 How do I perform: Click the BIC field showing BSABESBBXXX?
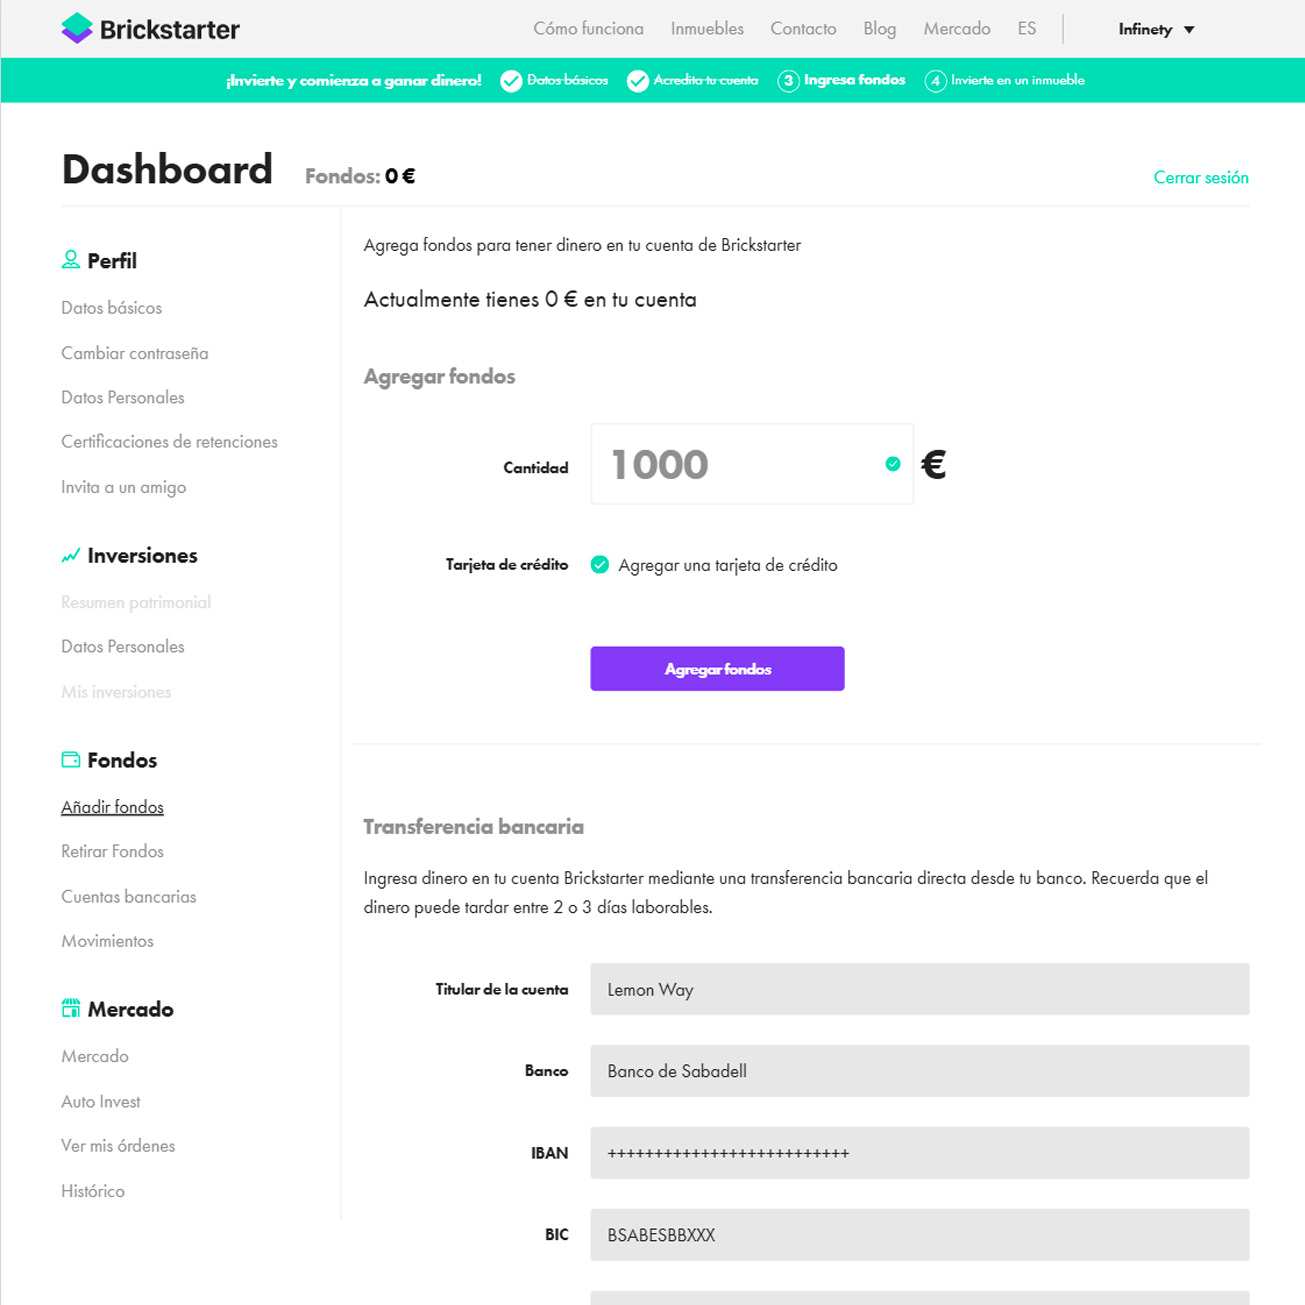tap(918, 1235)
